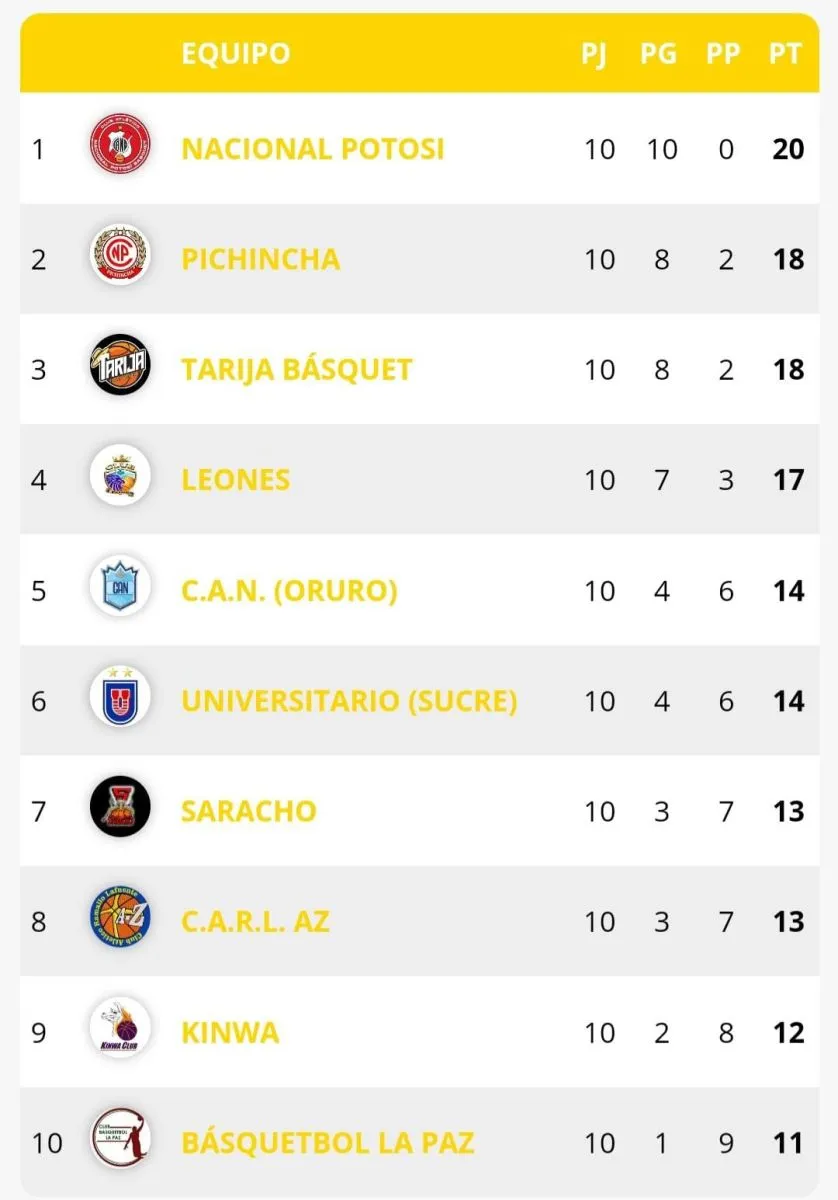Viewport: 838px width, 1200px height.
Task: Click the C.A.R.L. AZ basketball logo
Action: [120, 921]
